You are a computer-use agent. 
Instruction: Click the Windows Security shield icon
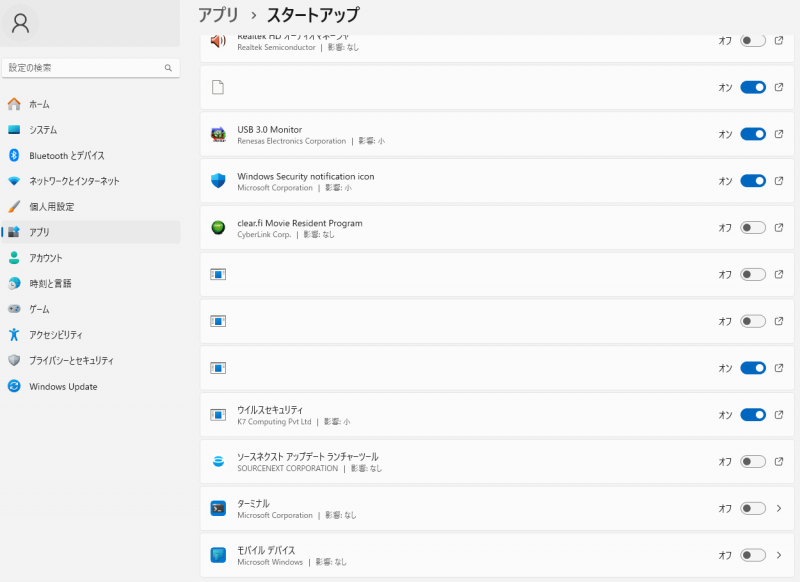pos(218,181)
